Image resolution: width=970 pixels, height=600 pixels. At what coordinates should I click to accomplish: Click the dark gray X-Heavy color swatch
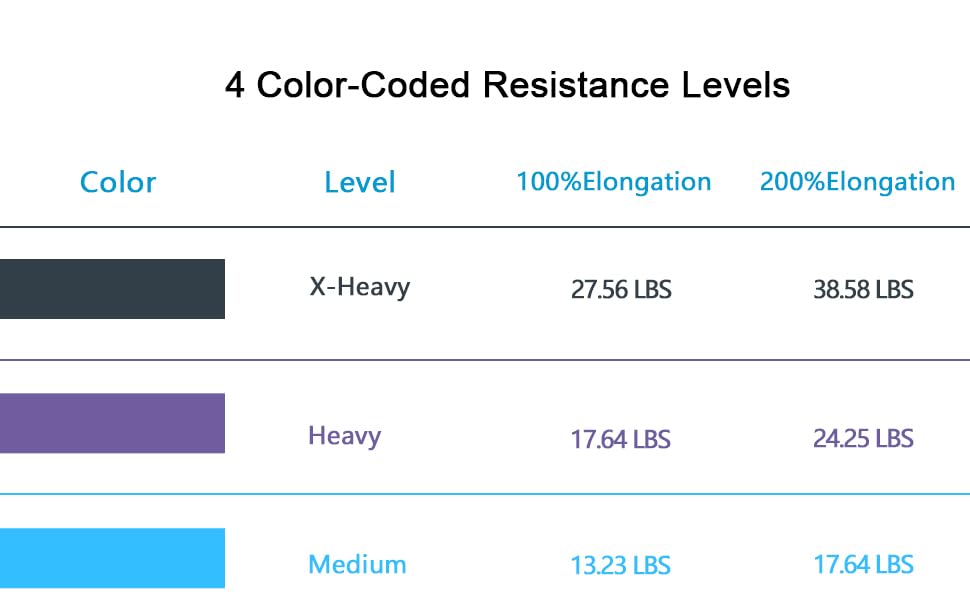112,289
